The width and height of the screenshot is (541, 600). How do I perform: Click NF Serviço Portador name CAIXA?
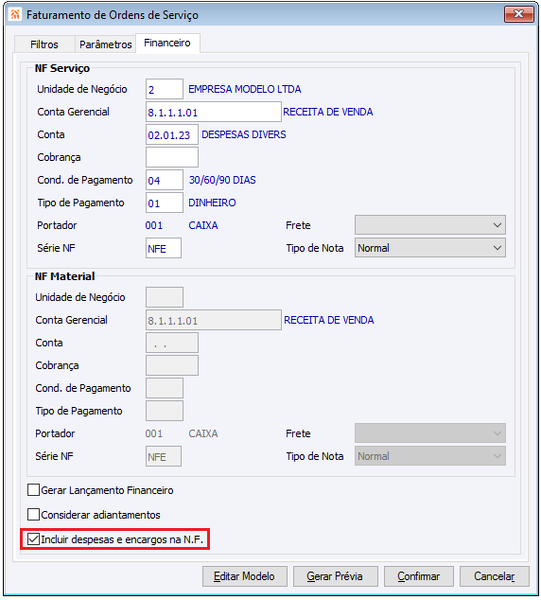[203, 225]
